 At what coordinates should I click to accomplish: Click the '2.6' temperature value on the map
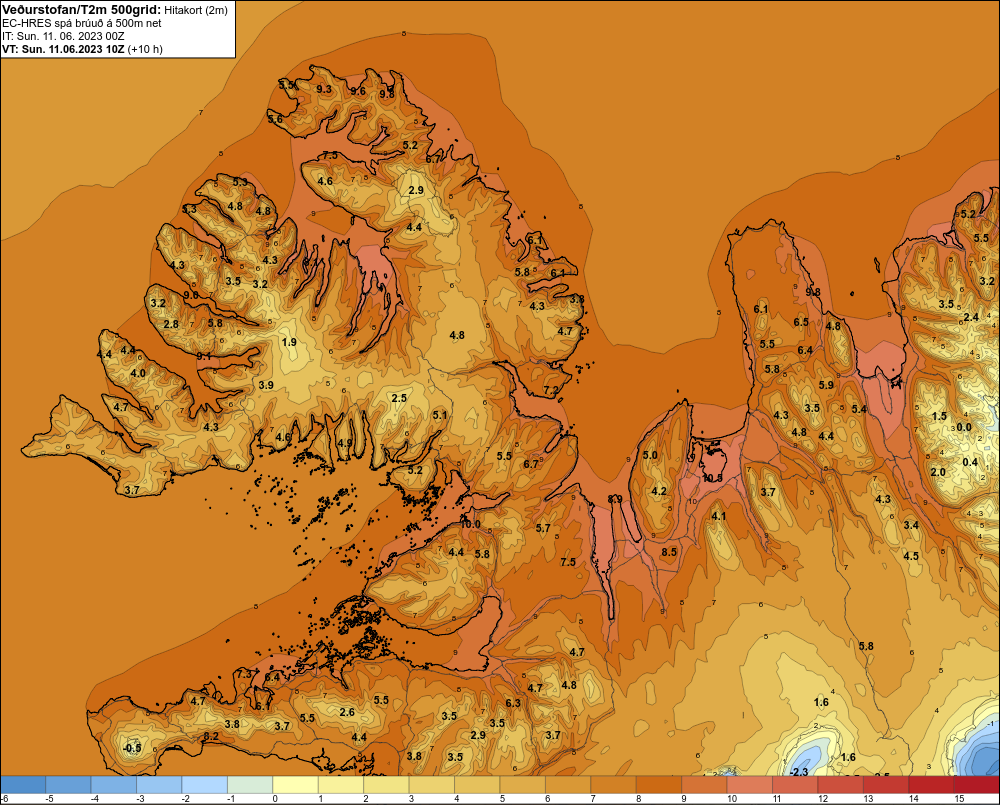click(x=347, y=713)
